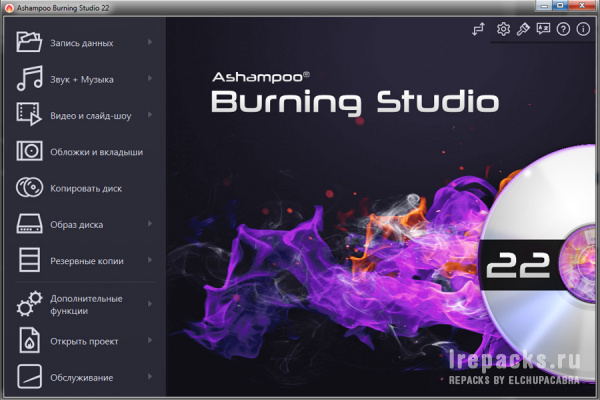Image resolution: width=600 pixels, height=400 pixels.
Task: Click the film strip icon for Видео и слайд-шоу
Action: click(29, 114)
